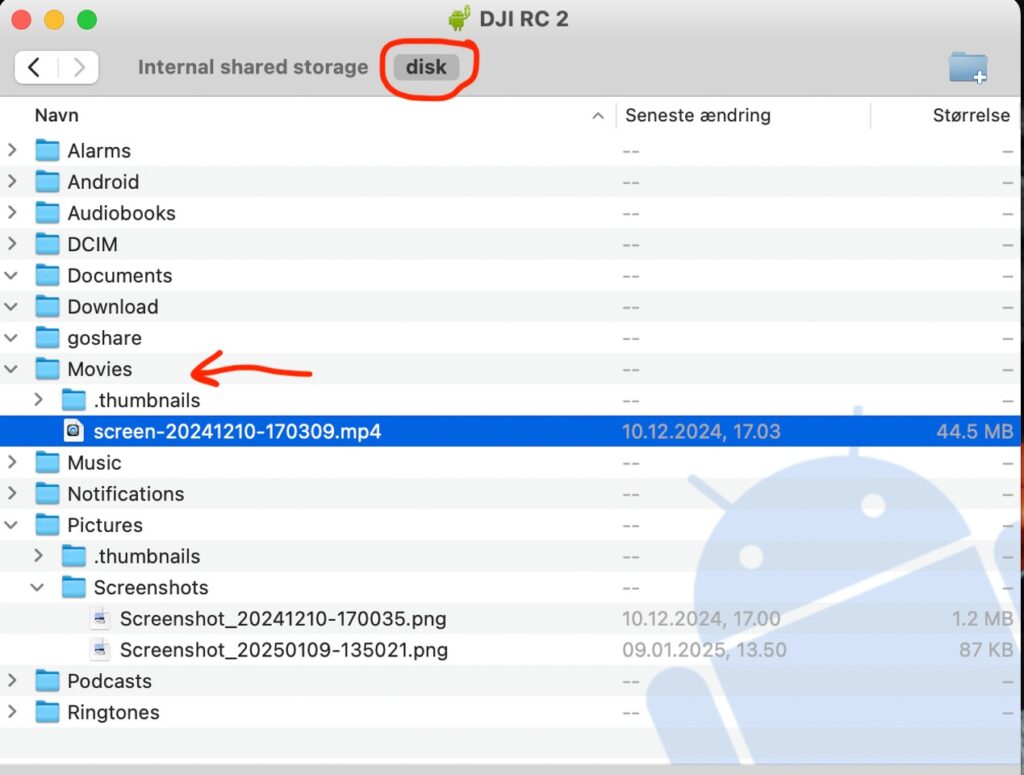Screen dimensions: 1024x775
Task: Click the goshare folder icon
Action: [x=47, y=338]
